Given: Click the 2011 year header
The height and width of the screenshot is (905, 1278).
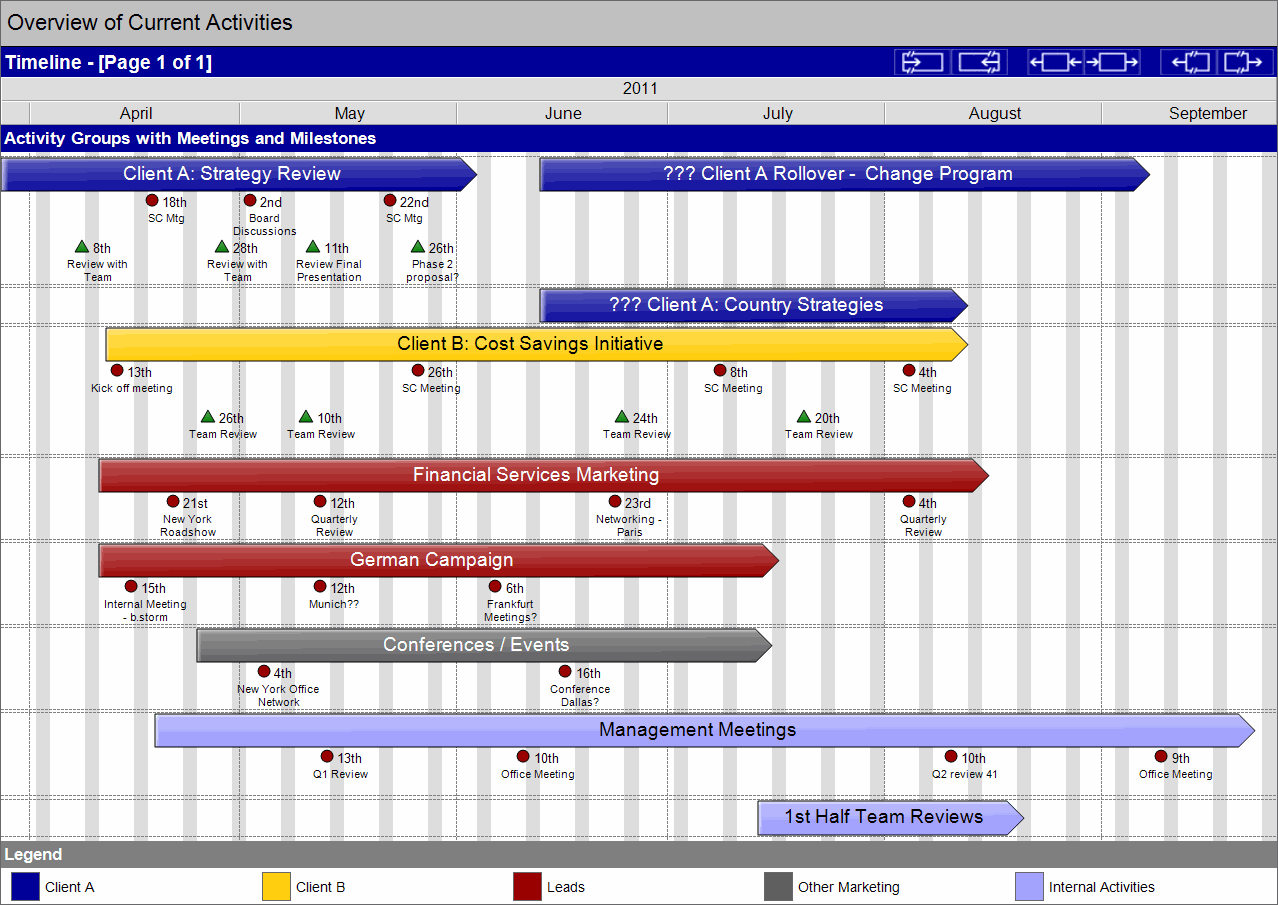Looking at the screenshot, I should pos(640,88).
